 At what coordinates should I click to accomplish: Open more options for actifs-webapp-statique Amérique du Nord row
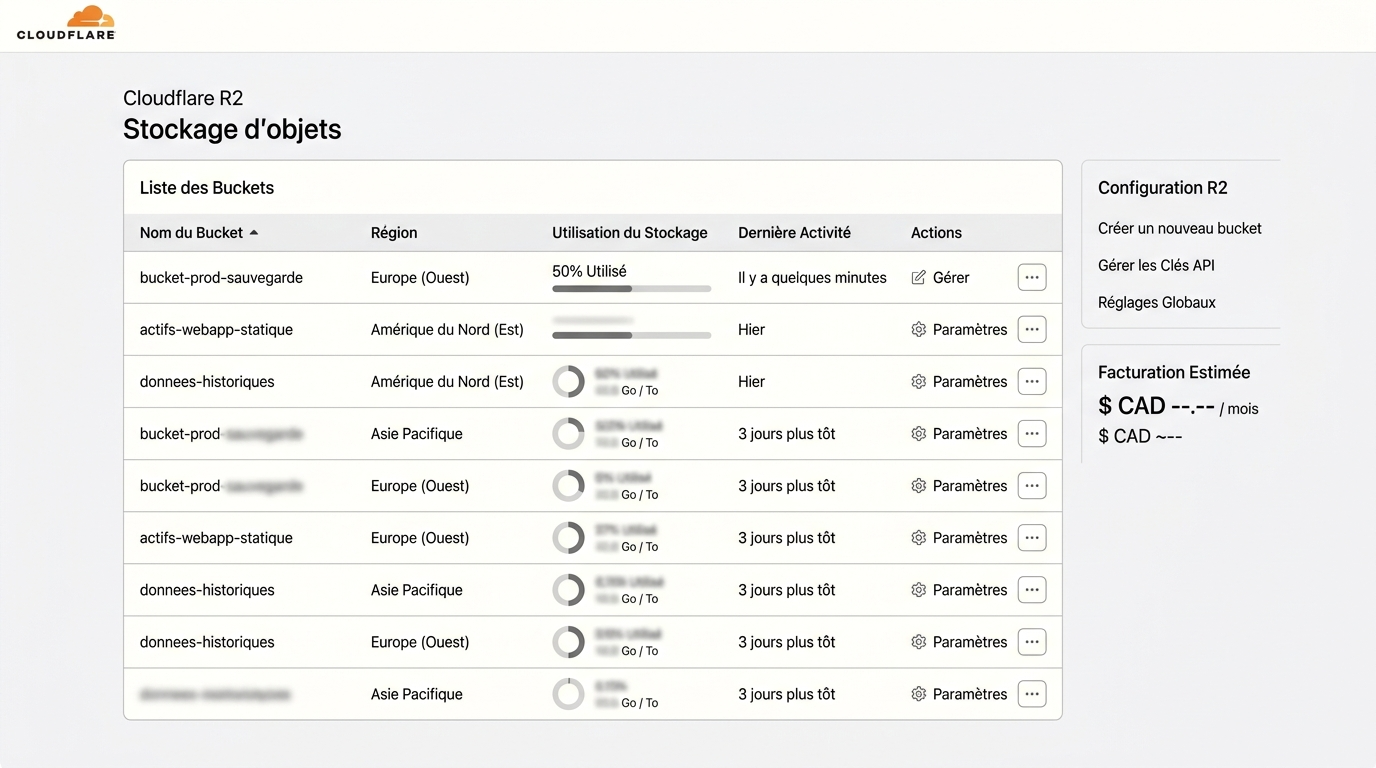point(1032,329)
